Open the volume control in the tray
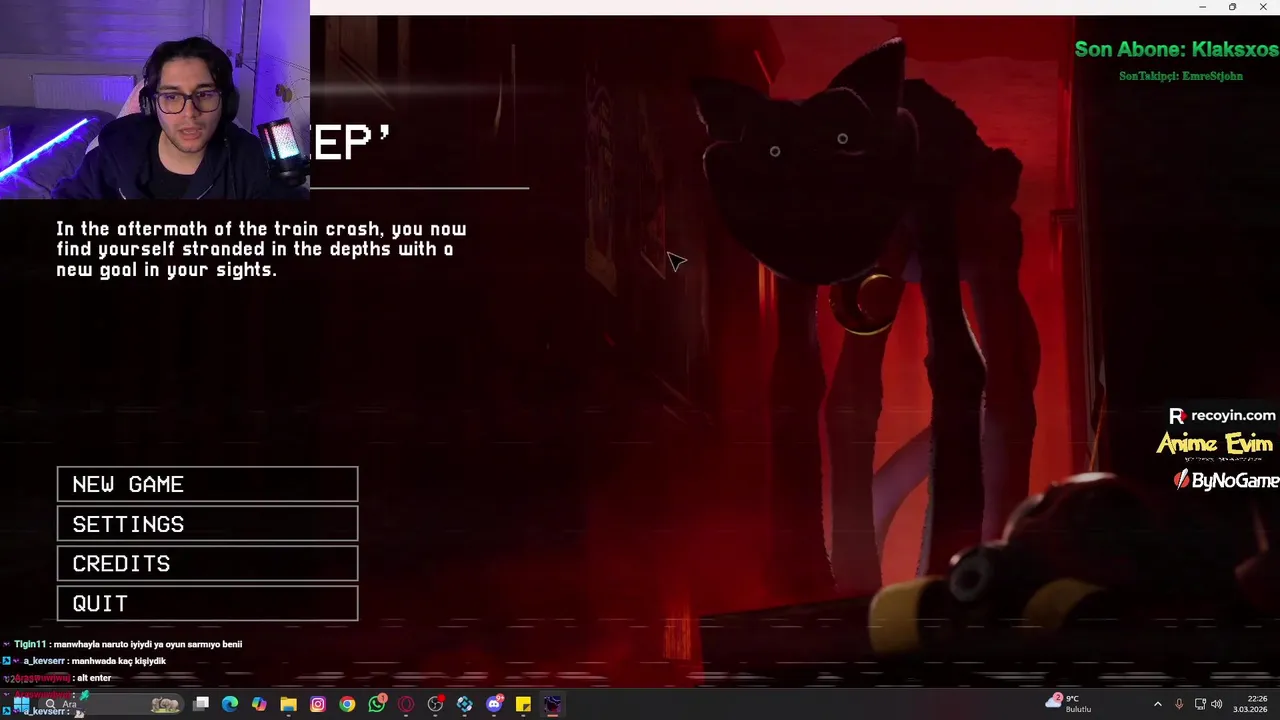 pos(1217,704)
